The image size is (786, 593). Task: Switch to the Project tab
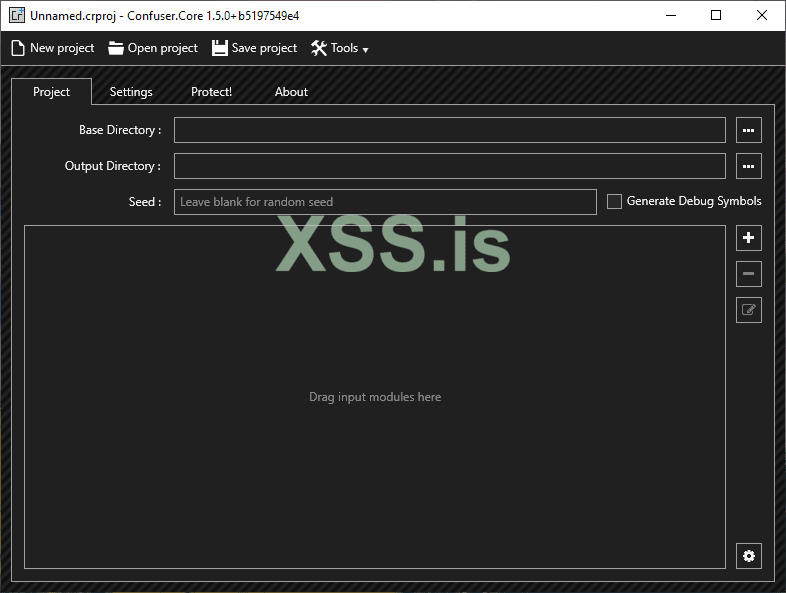pos(52,92)
